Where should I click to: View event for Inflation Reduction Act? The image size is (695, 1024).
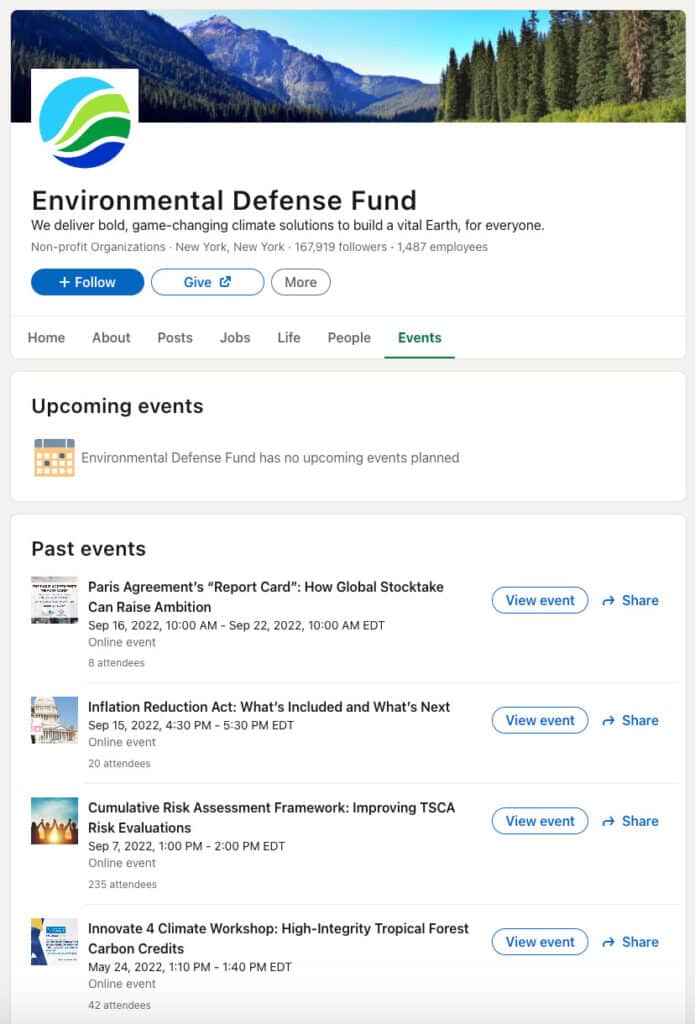[x=540, y=720]
